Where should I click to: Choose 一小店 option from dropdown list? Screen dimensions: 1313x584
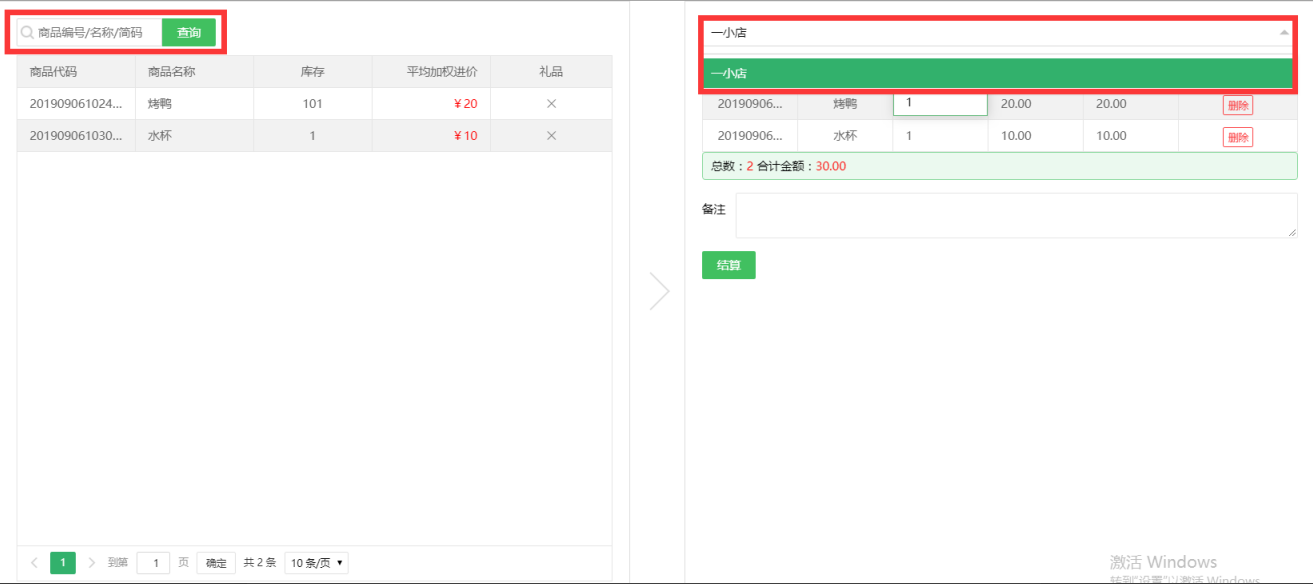click(x=1000, y=73)
